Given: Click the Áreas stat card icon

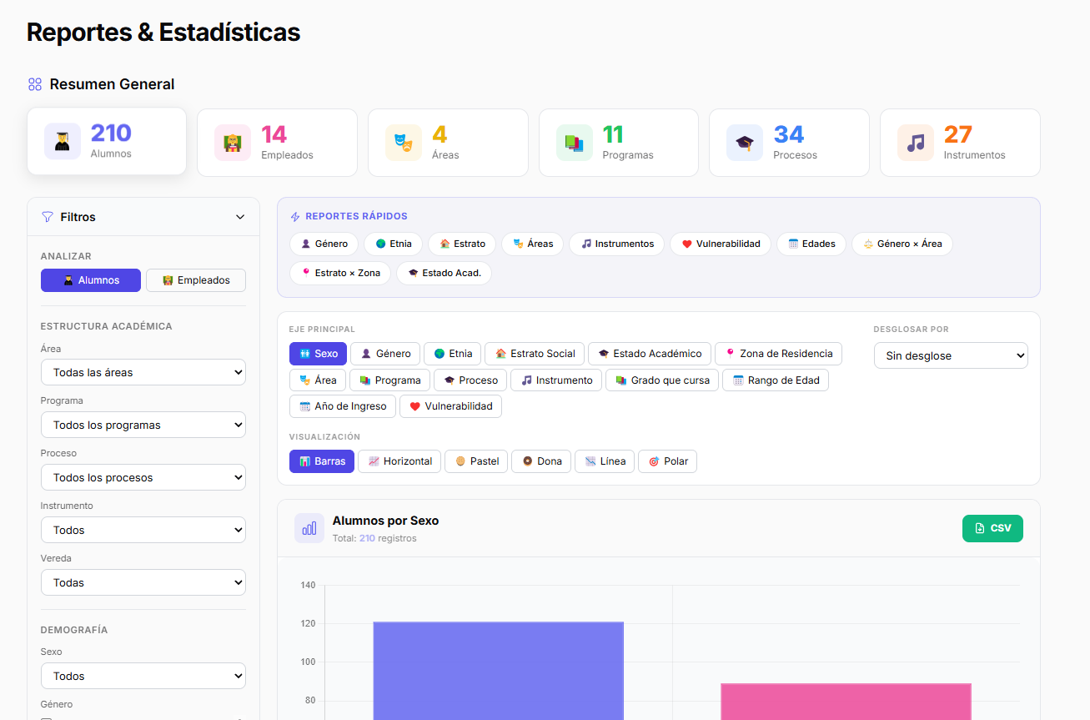Looking at the screenshot, I should [x=403, y=143].
